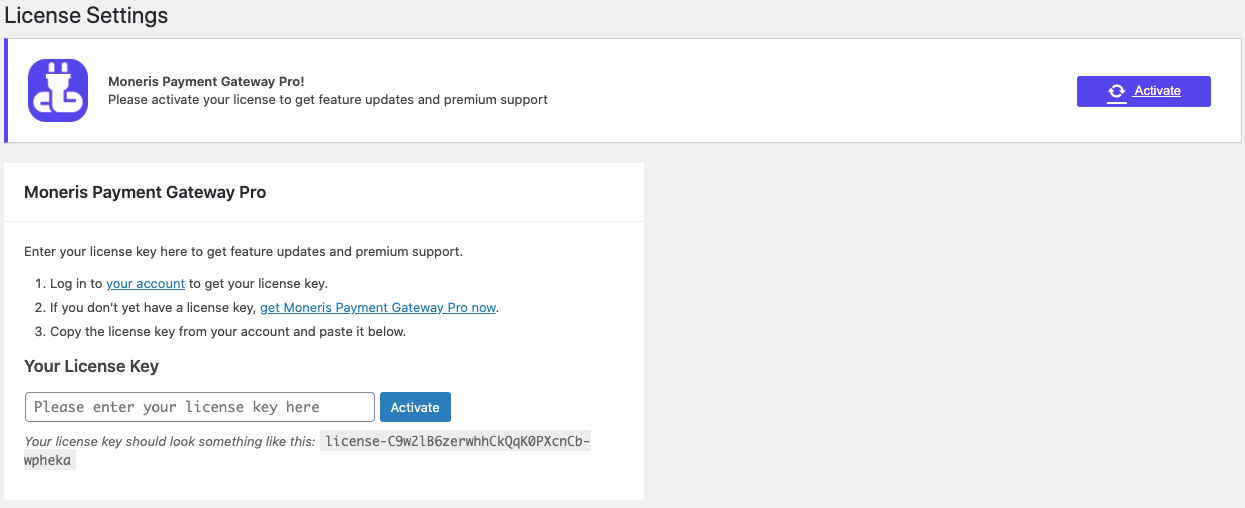The width and height of the screenshot is (1245, 508).
Task: Click "Enter your license key here" description line
Action: pos(243,251)
